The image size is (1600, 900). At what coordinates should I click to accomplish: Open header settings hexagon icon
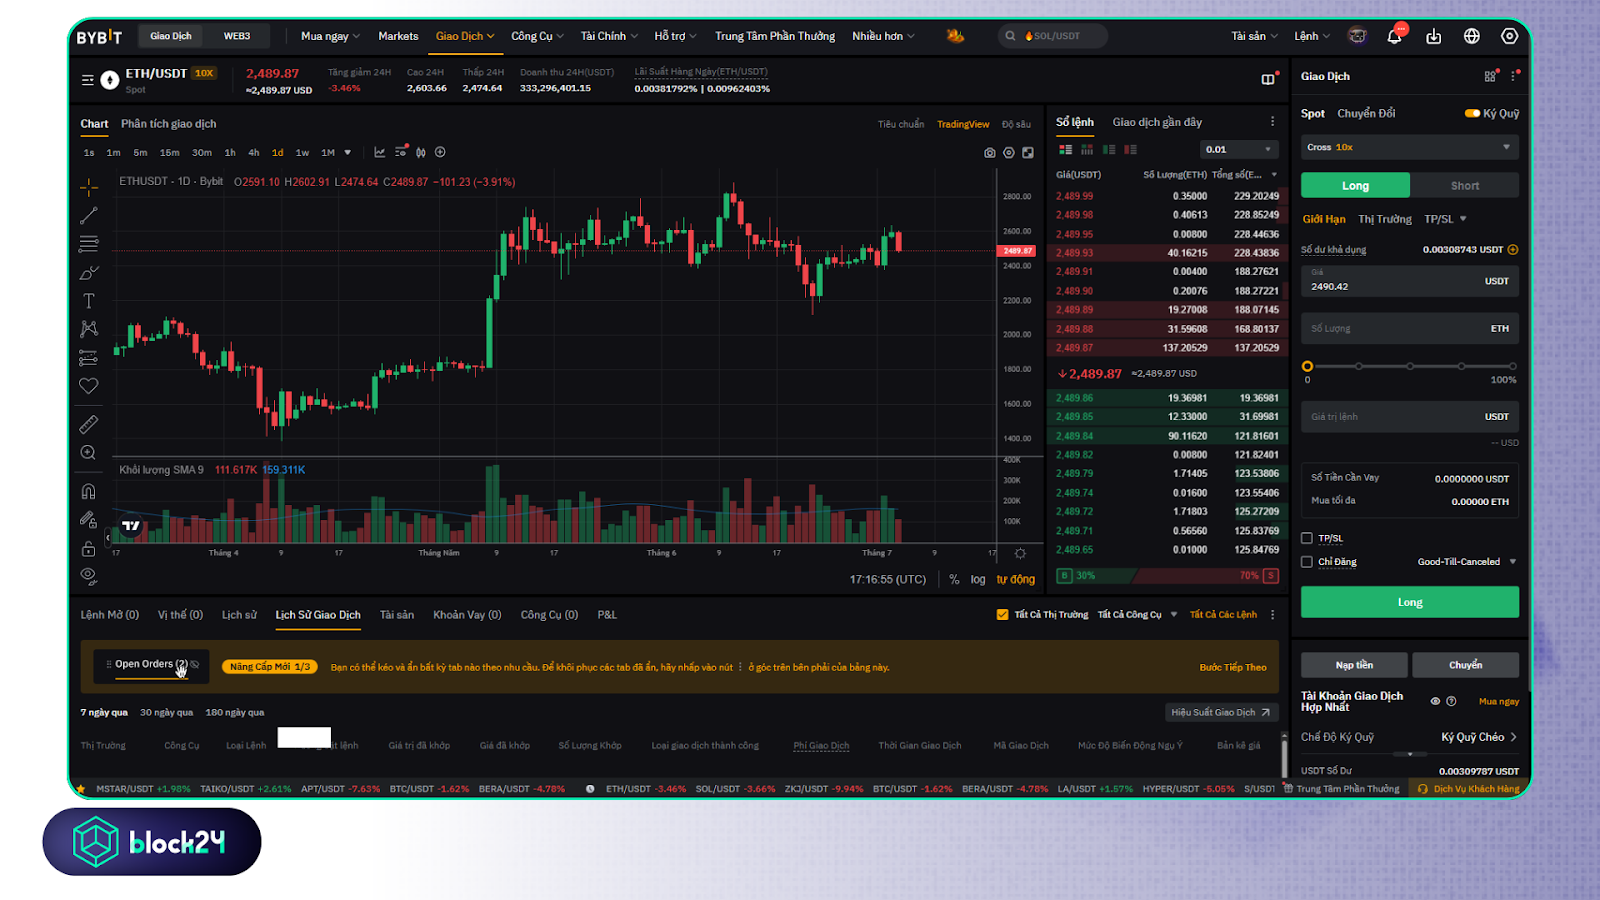point(1510,36)
